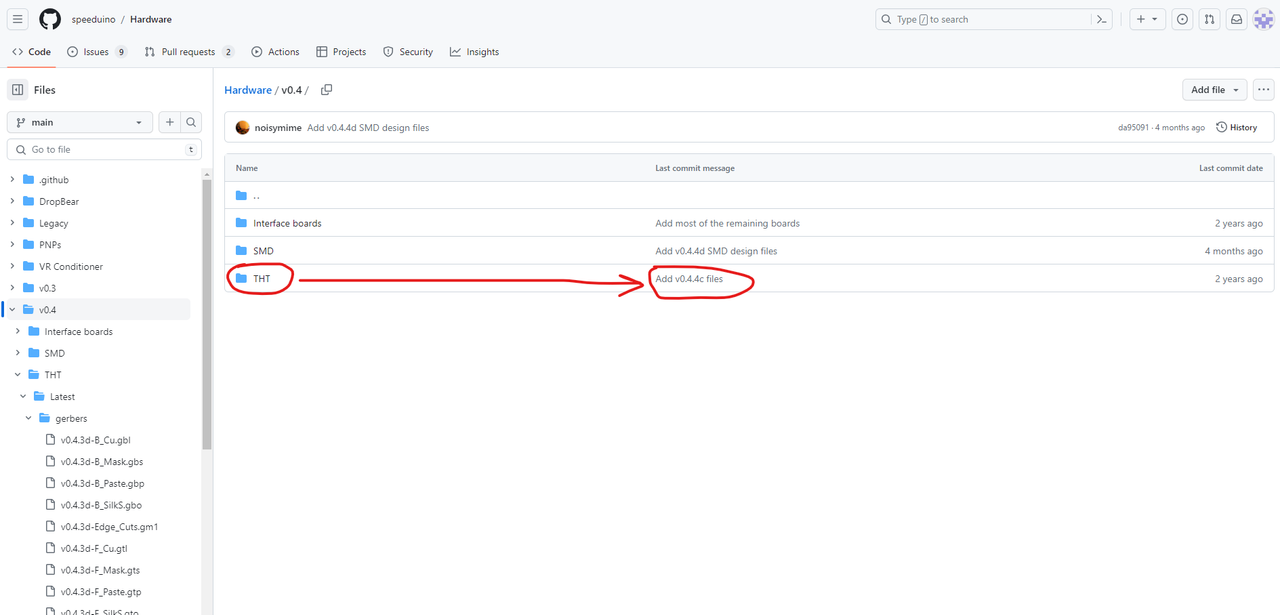Open v0.4.3d-F_Mask.gts file in tree
Viewport: 1280px width, 615px height.
tap(100, 570)
